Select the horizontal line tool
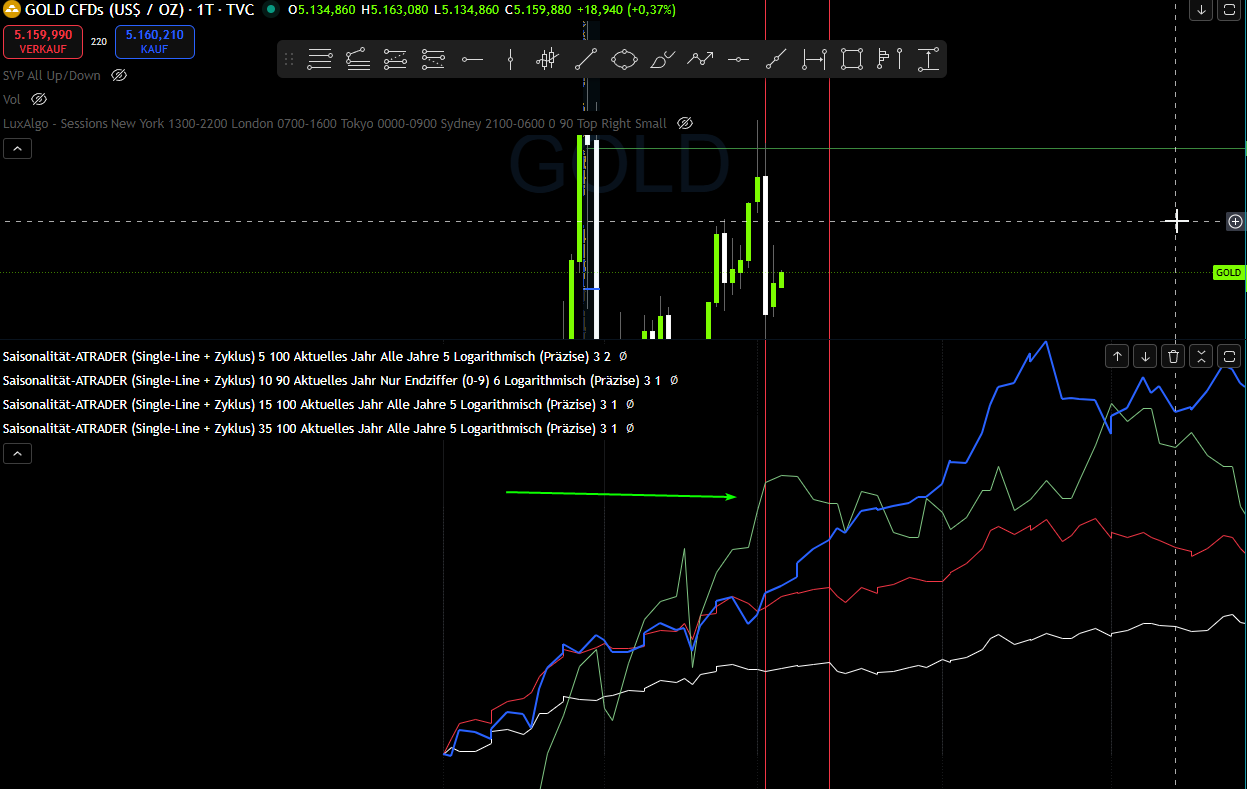 tap(472, 60)
